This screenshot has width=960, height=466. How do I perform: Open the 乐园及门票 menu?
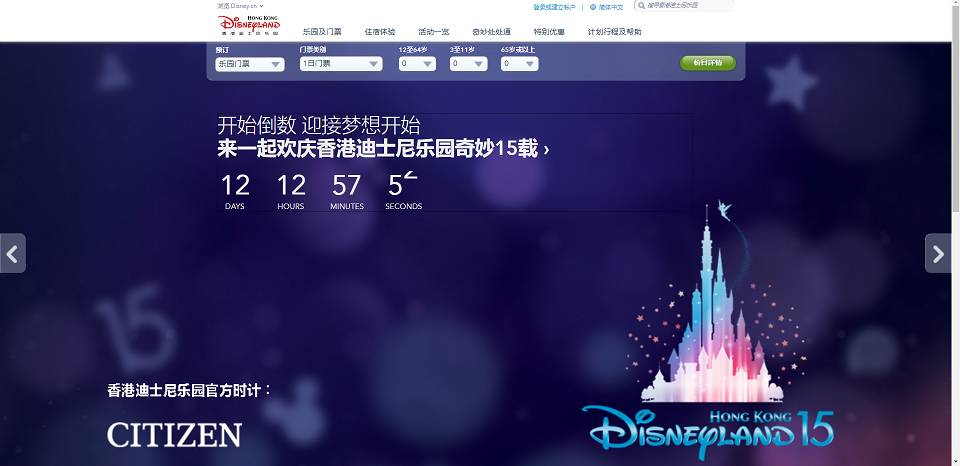pos(322,32)
